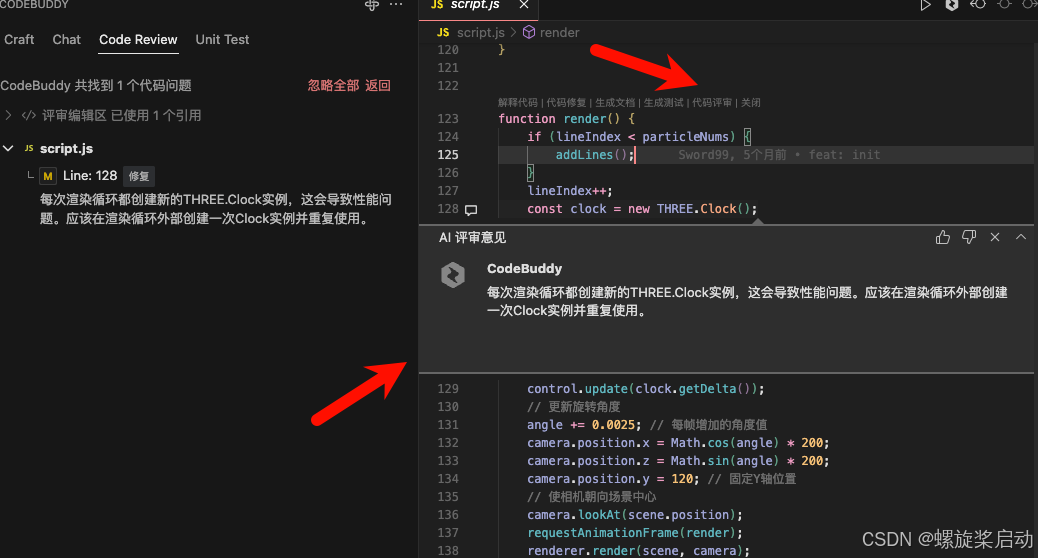Click 代码评审 code lens action
Viewport: 1038px width, 558px height.
[712, 103]
